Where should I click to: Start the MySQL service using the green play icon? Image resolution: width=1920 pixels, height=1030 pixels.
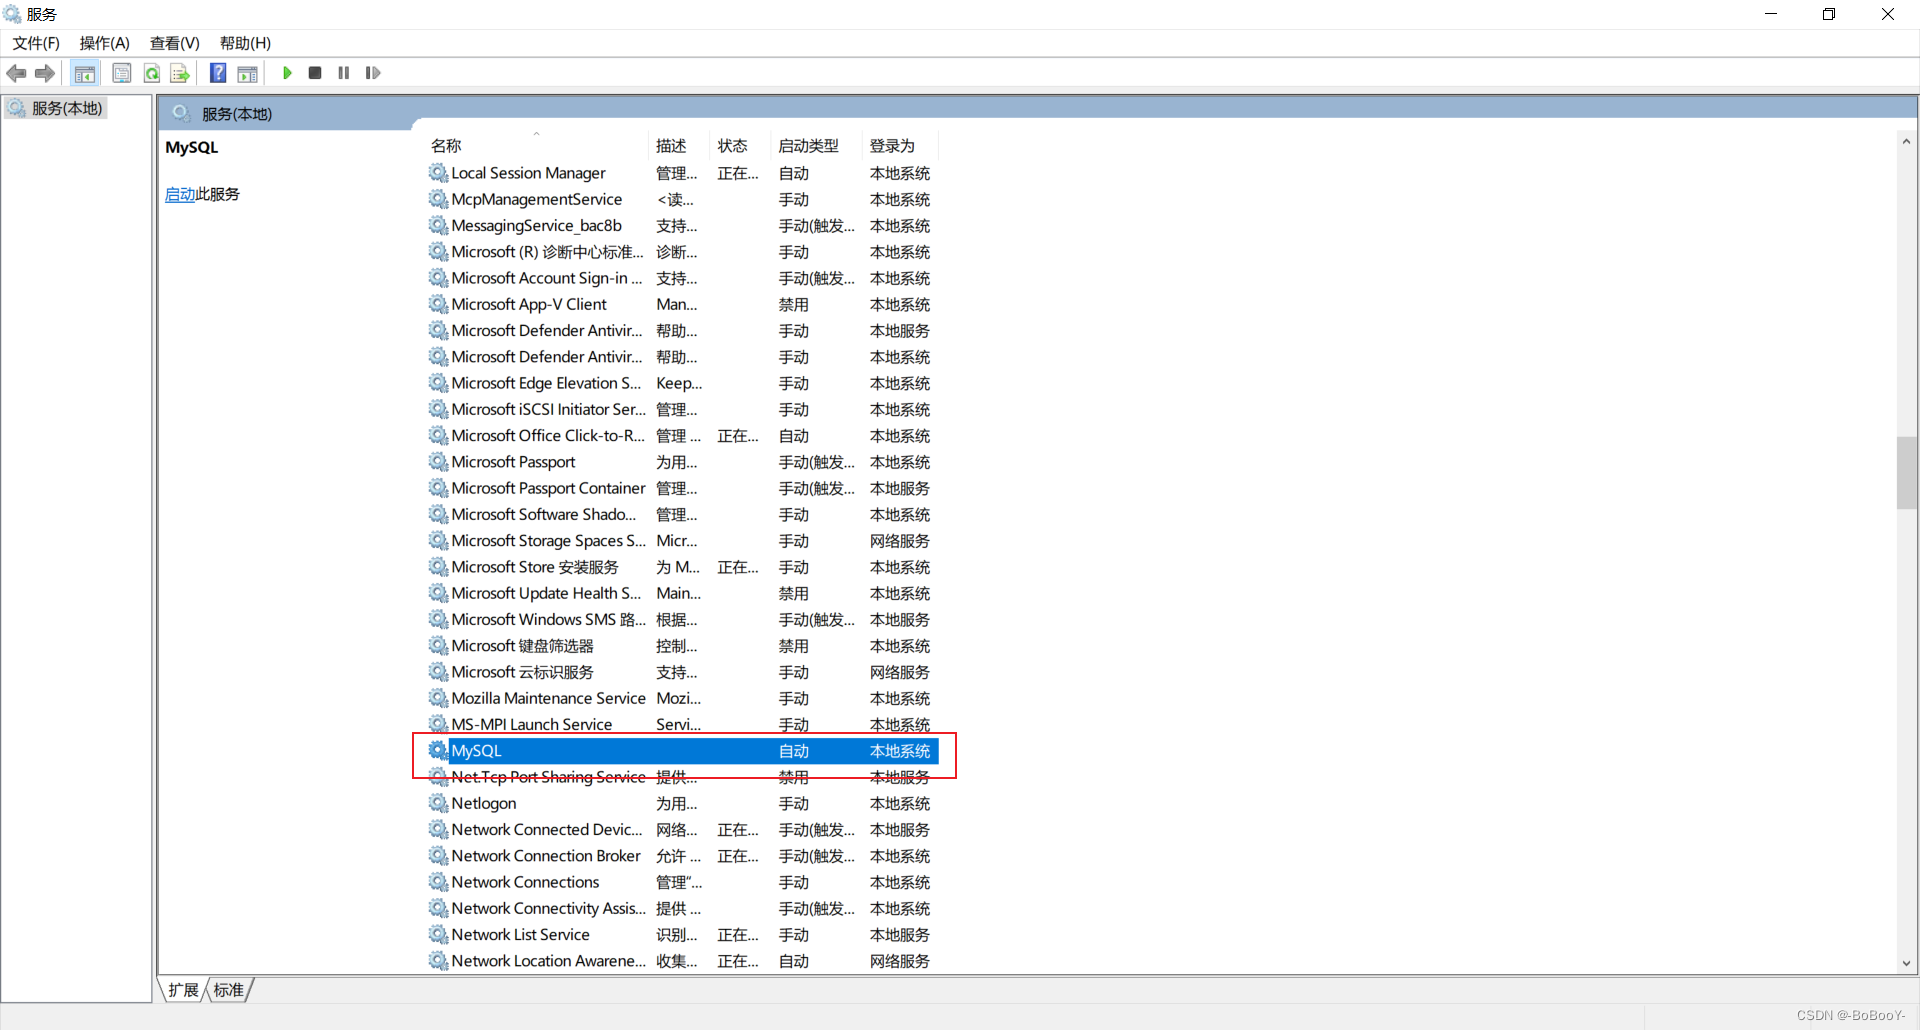[x=287, y=73]
